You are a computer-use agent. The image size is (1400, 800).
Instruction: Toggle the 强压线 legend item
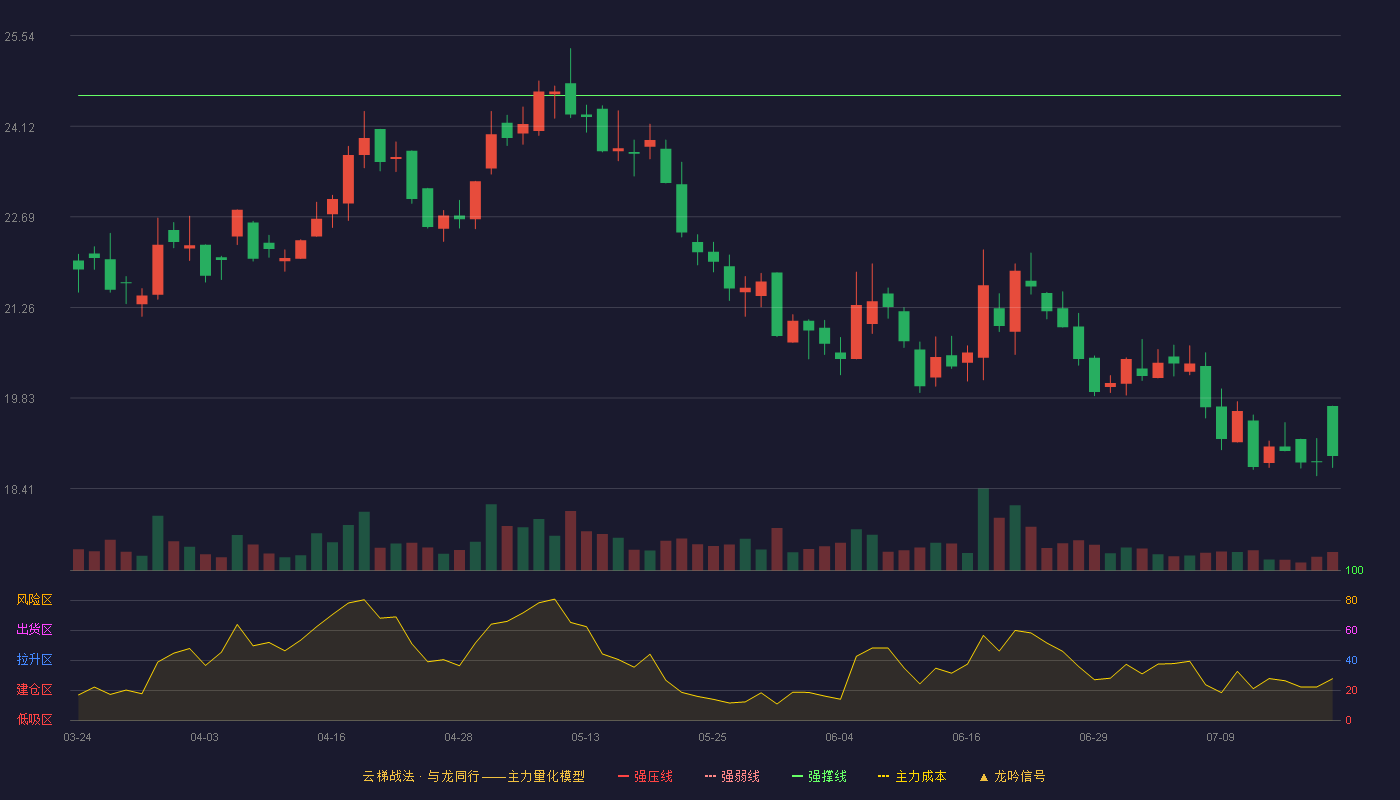point(645,776)
